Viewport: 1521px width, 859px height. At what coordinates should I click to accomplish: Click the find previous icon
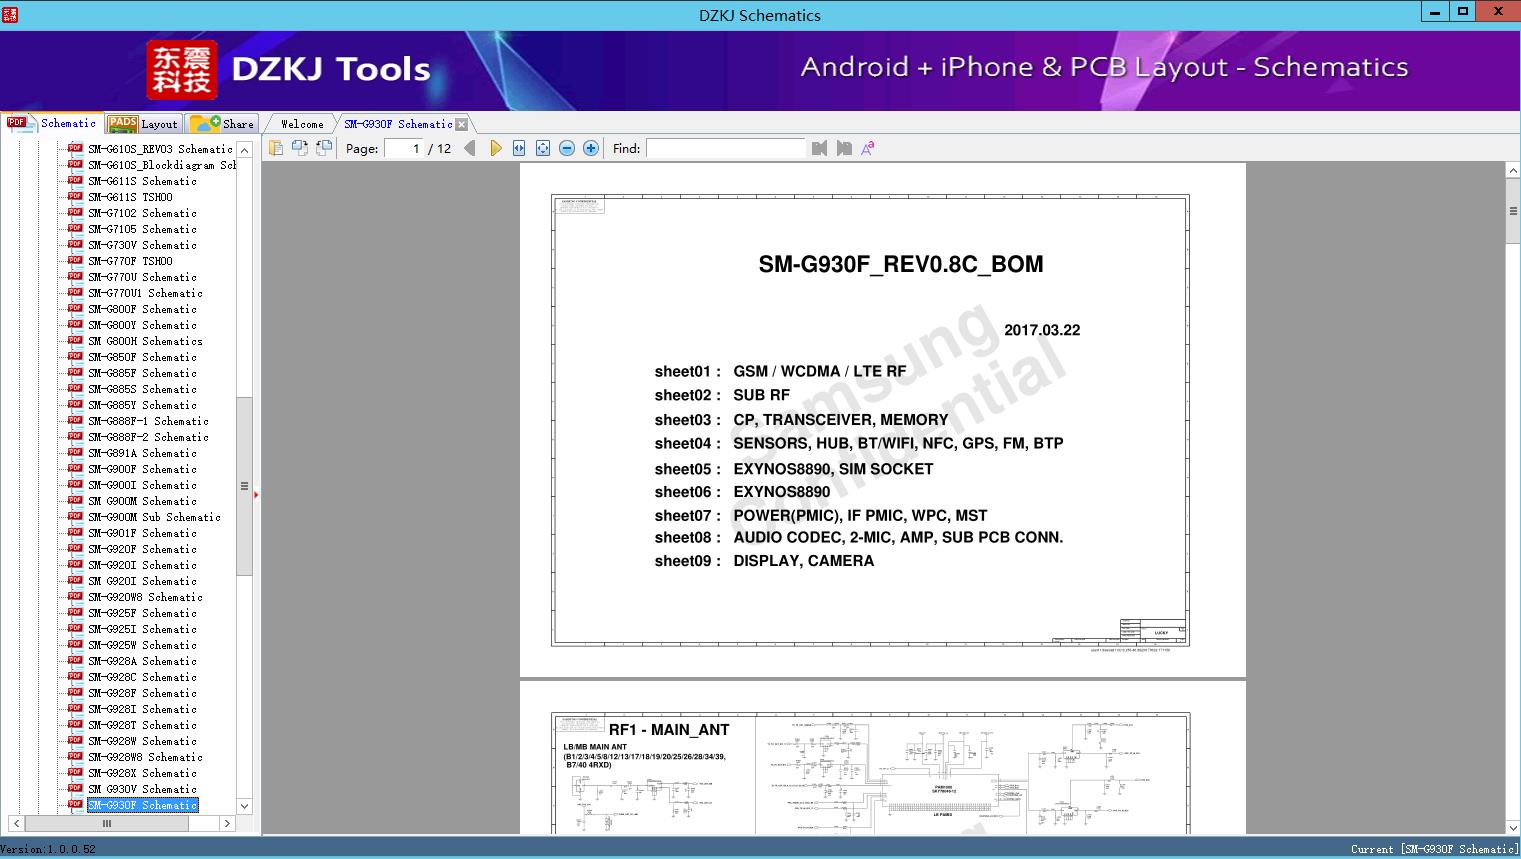coord(820,148)
